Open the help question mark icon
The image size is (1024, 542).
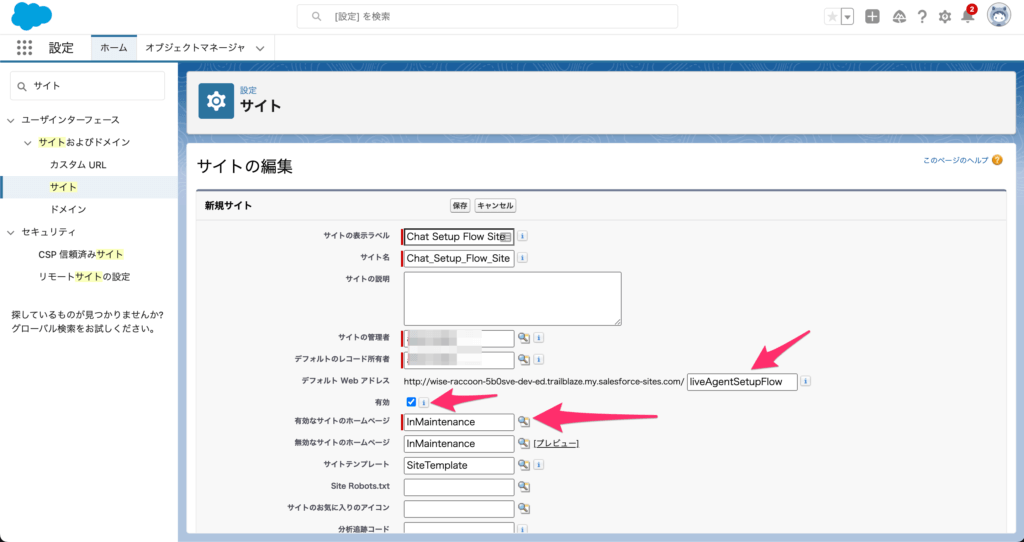pyautogui.click(x=922, y=17)
